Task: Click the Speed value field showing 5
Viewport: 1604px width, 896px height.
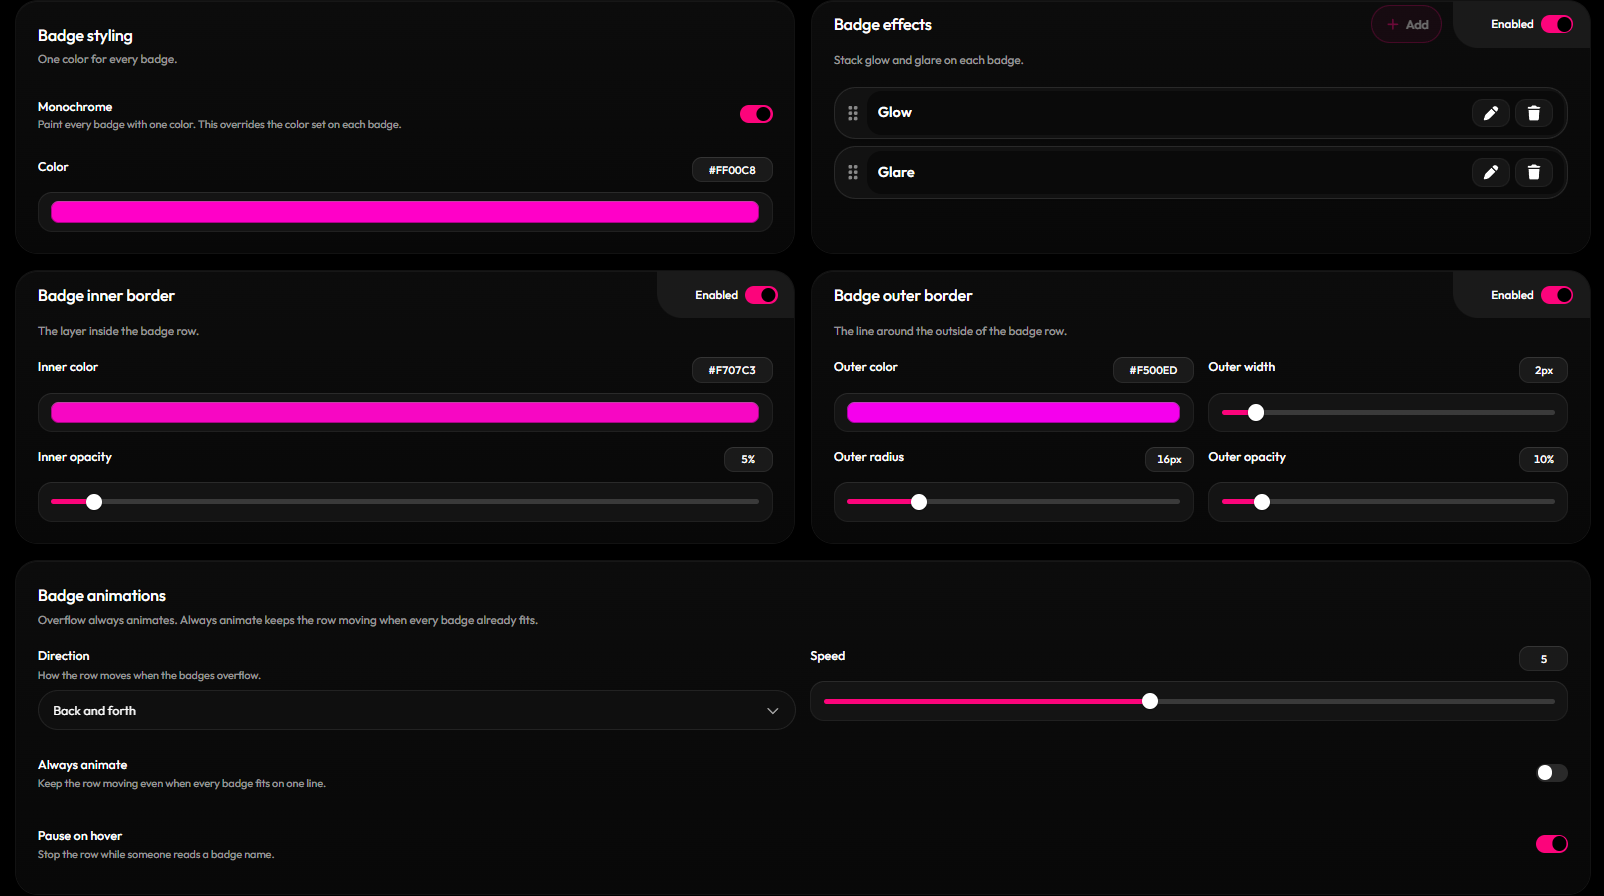Action: pos(1543,659)
